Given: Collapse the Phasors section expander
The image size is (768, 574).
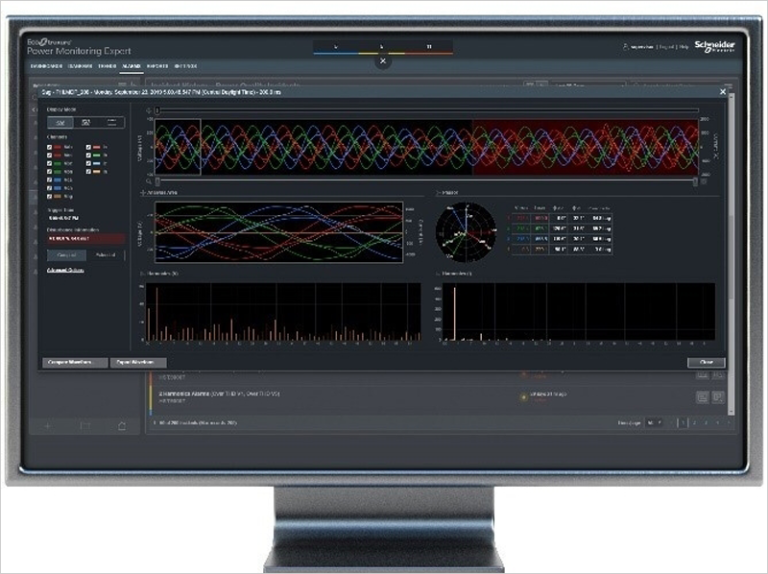Looking at the screenshot, I should 437,191.
